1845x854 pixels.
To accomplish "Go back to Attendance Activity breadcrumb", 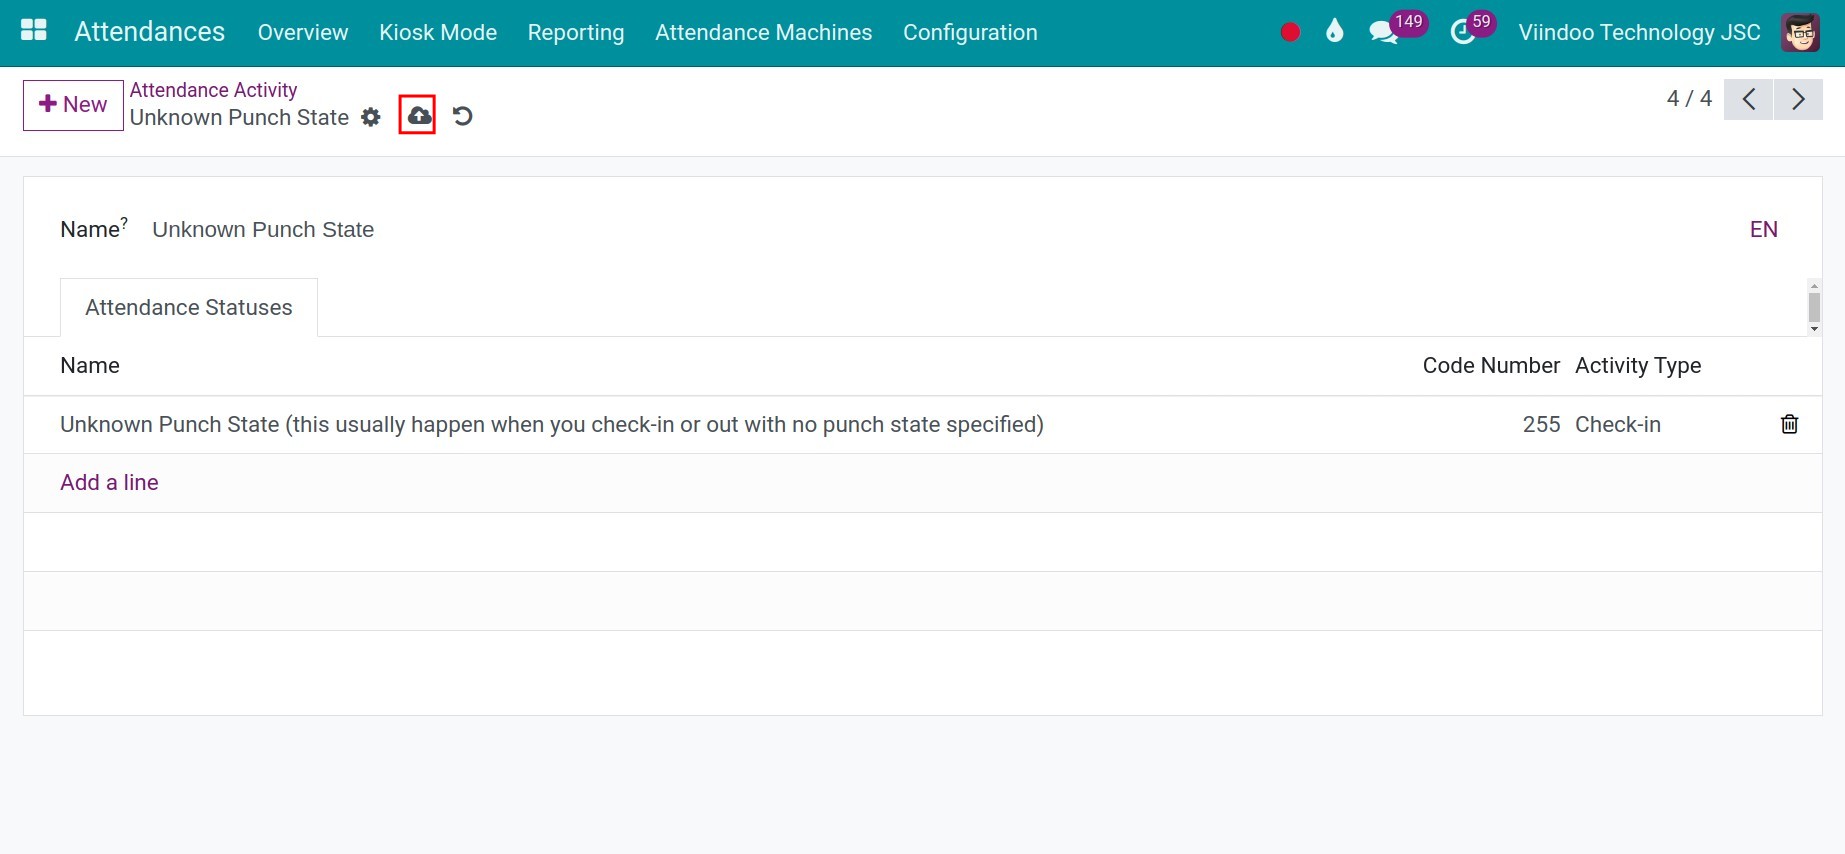I will coord(213,90).
